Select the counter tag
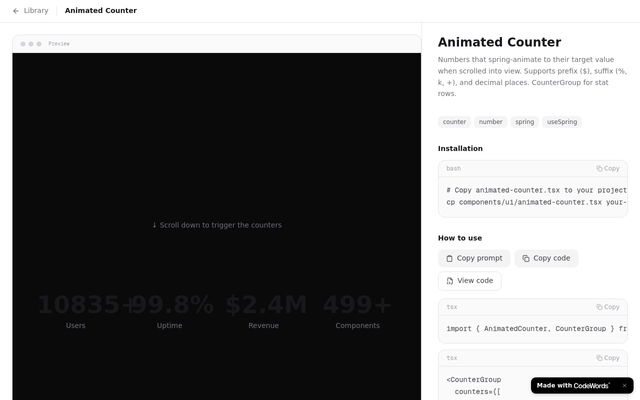 pos(454,122)
